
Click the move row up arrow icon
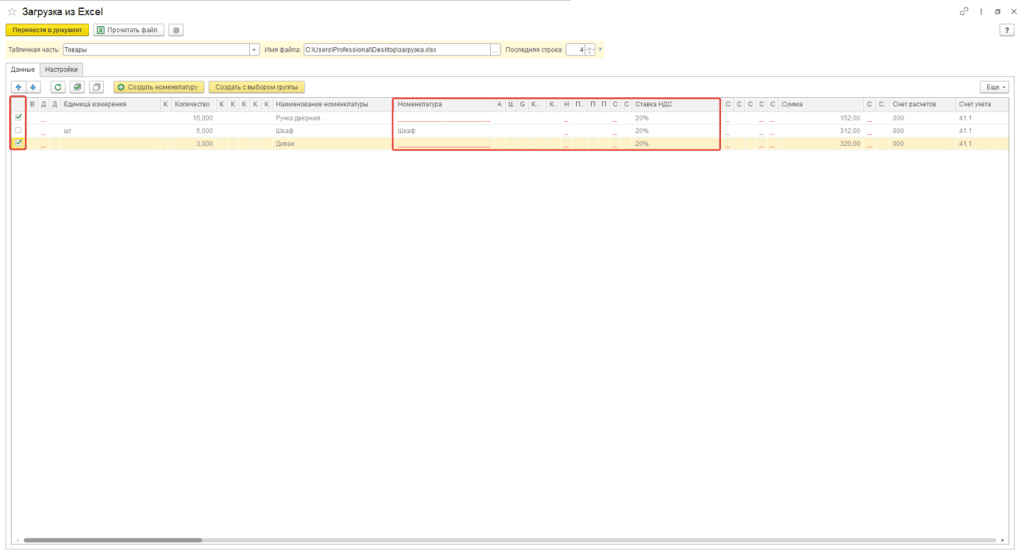[x=17, y=87]
